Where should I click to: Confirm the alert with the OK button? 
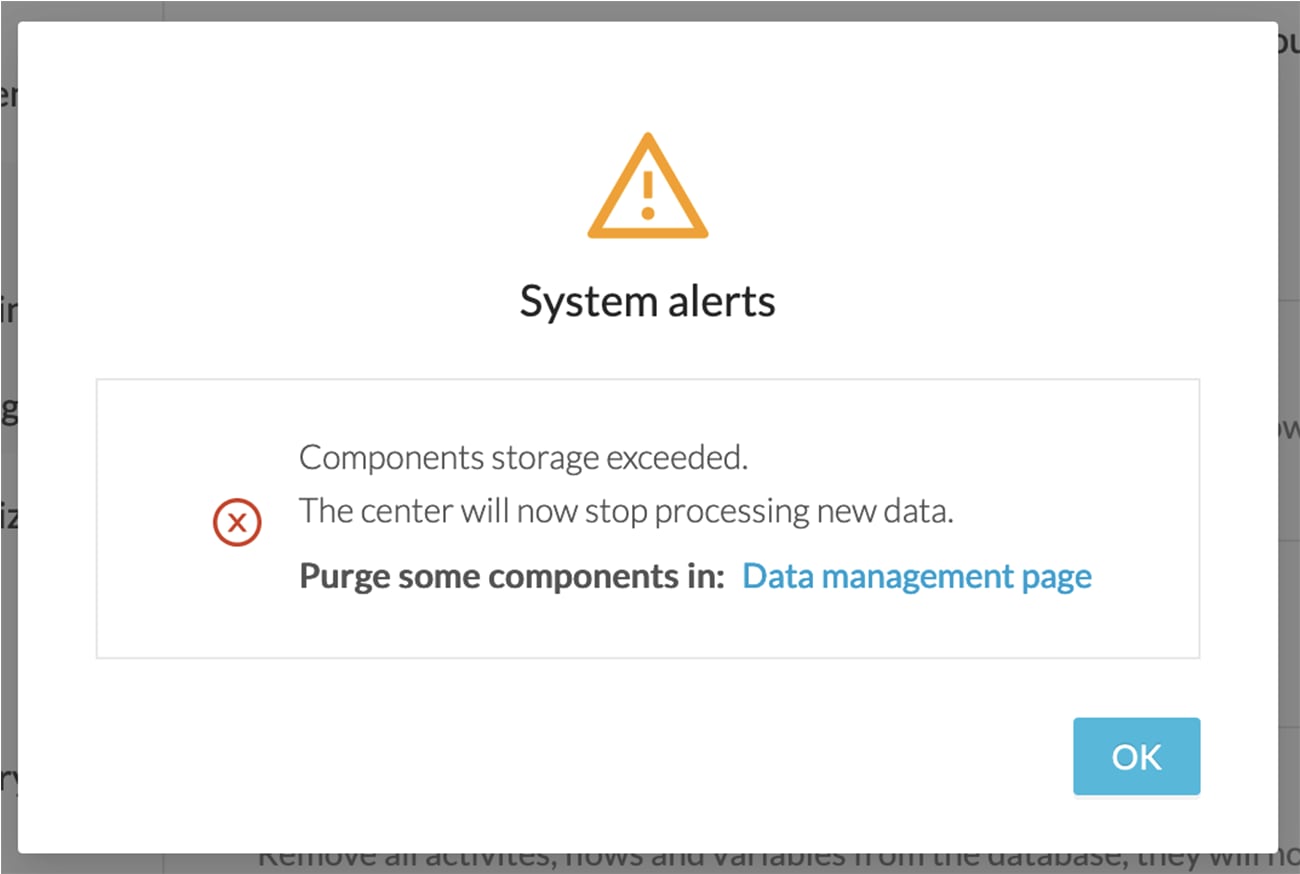(1137, 756)
